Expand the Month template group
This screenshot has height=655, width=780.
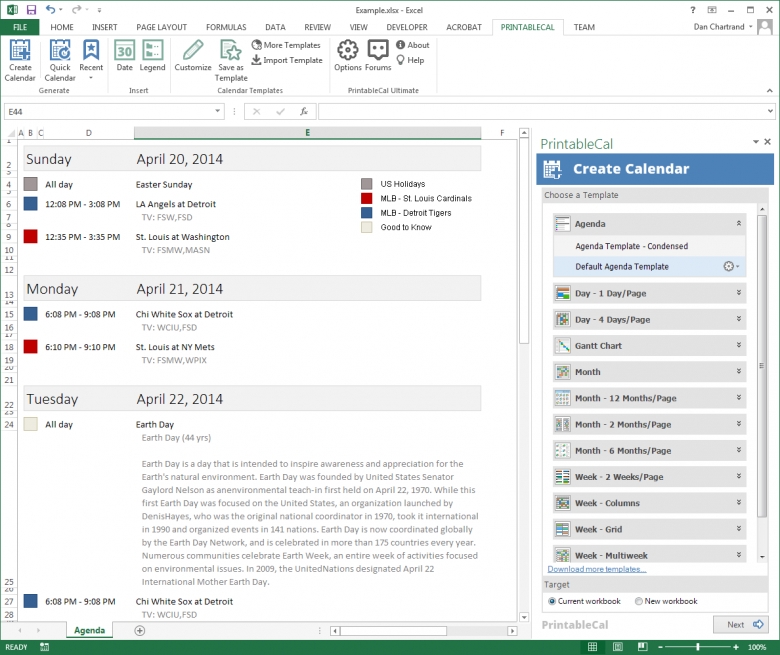[x=739, y=372]
